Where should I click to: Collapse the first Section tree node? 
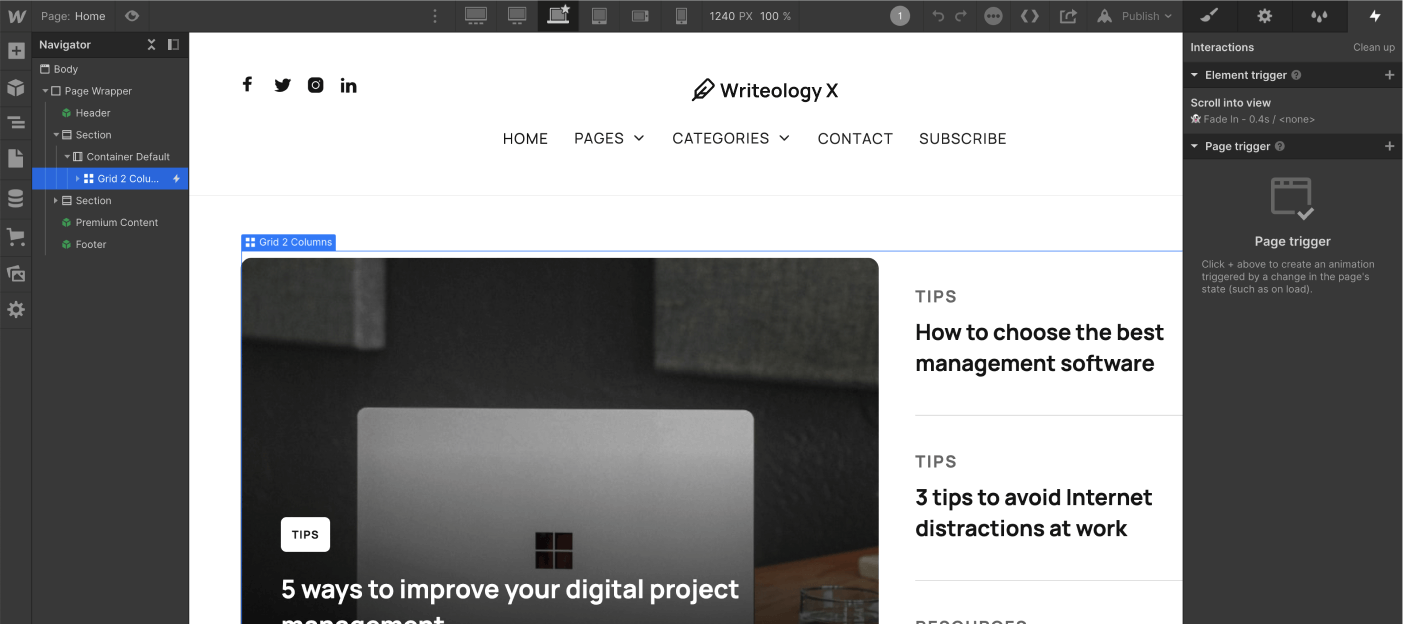pyautogui.click(x=56, y=135)
